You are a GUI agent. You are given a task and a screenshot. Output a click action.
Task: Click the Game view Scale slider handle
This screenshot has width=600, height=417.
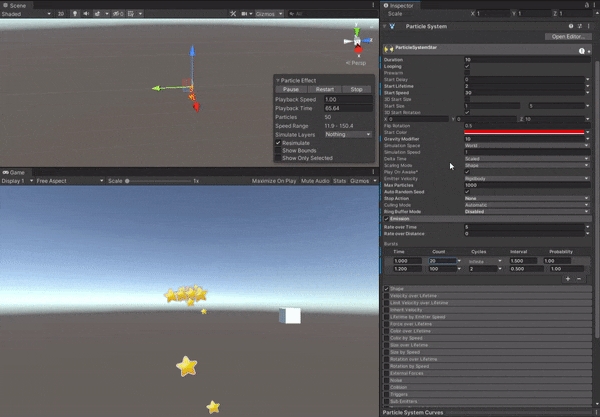tap(127, 181)
